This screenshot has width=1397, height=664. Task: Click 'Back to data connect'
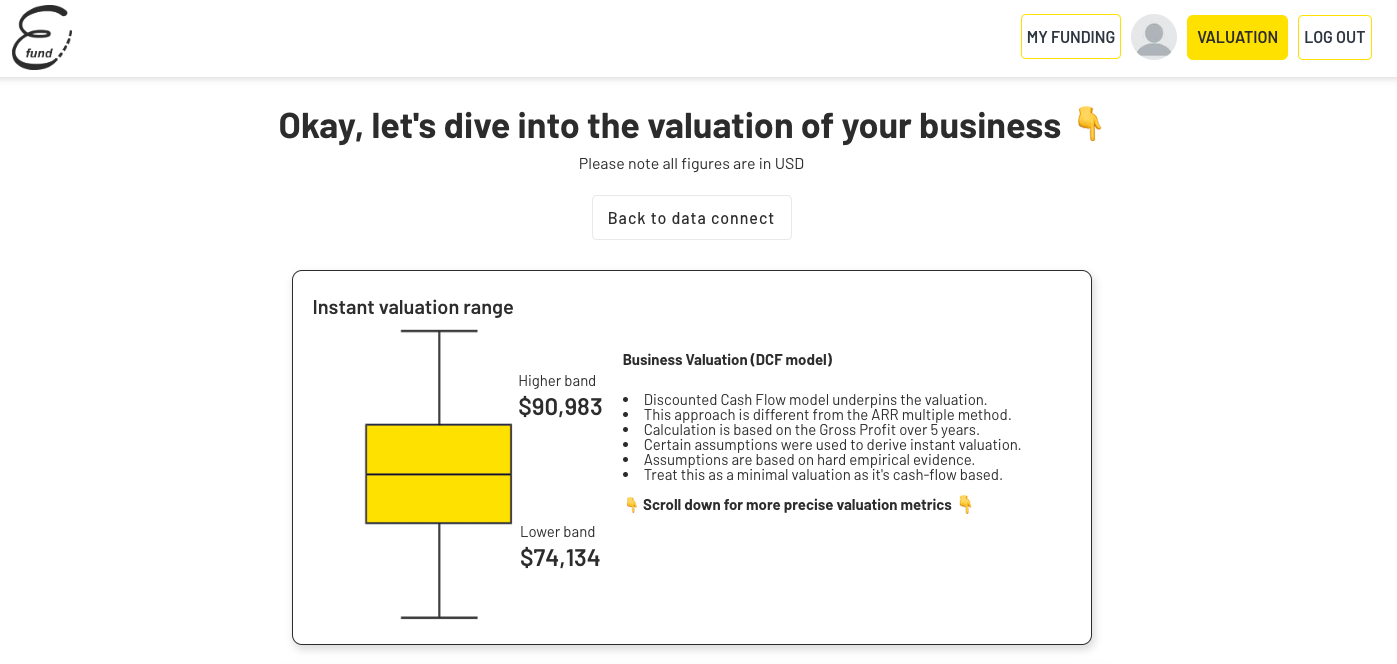[x=691, y=217]
